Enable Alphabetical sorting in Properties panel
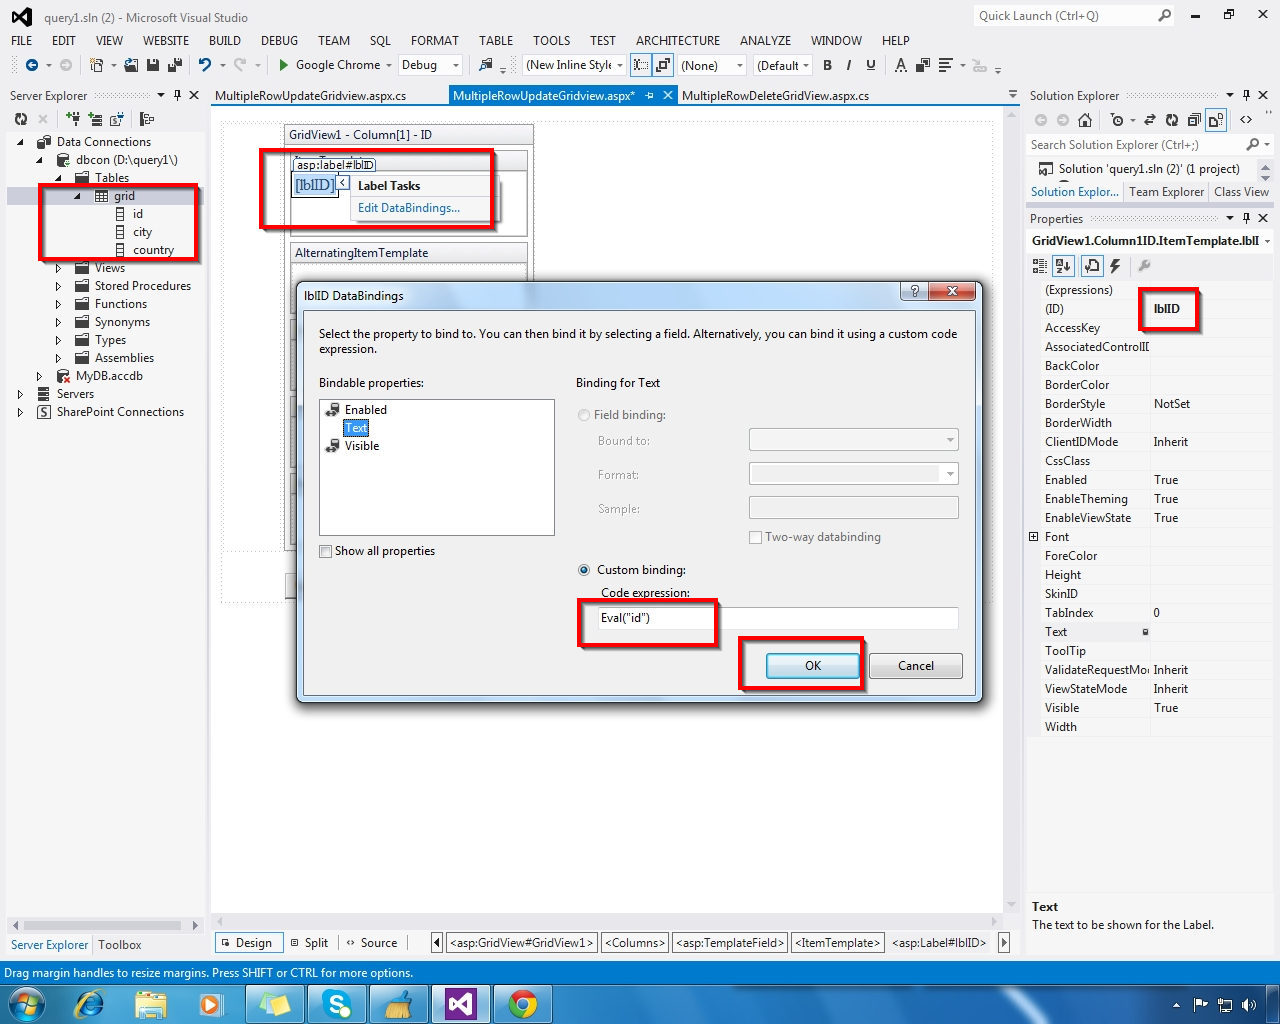Image resolution: width=1280 pixels, height=1024 pixels. tap(1062, 265)
